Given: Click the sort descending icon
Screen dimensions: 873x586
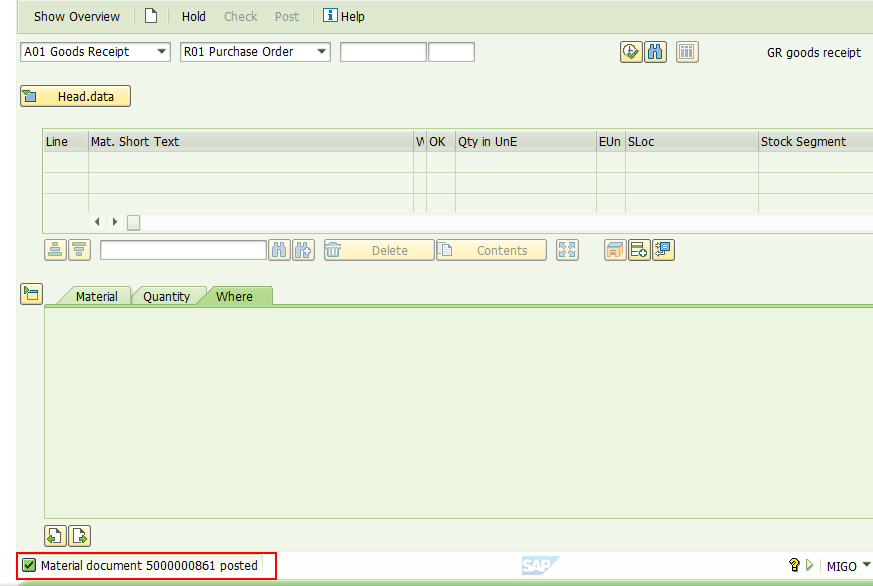Looking at the screenshot, I should coord(78,249).
